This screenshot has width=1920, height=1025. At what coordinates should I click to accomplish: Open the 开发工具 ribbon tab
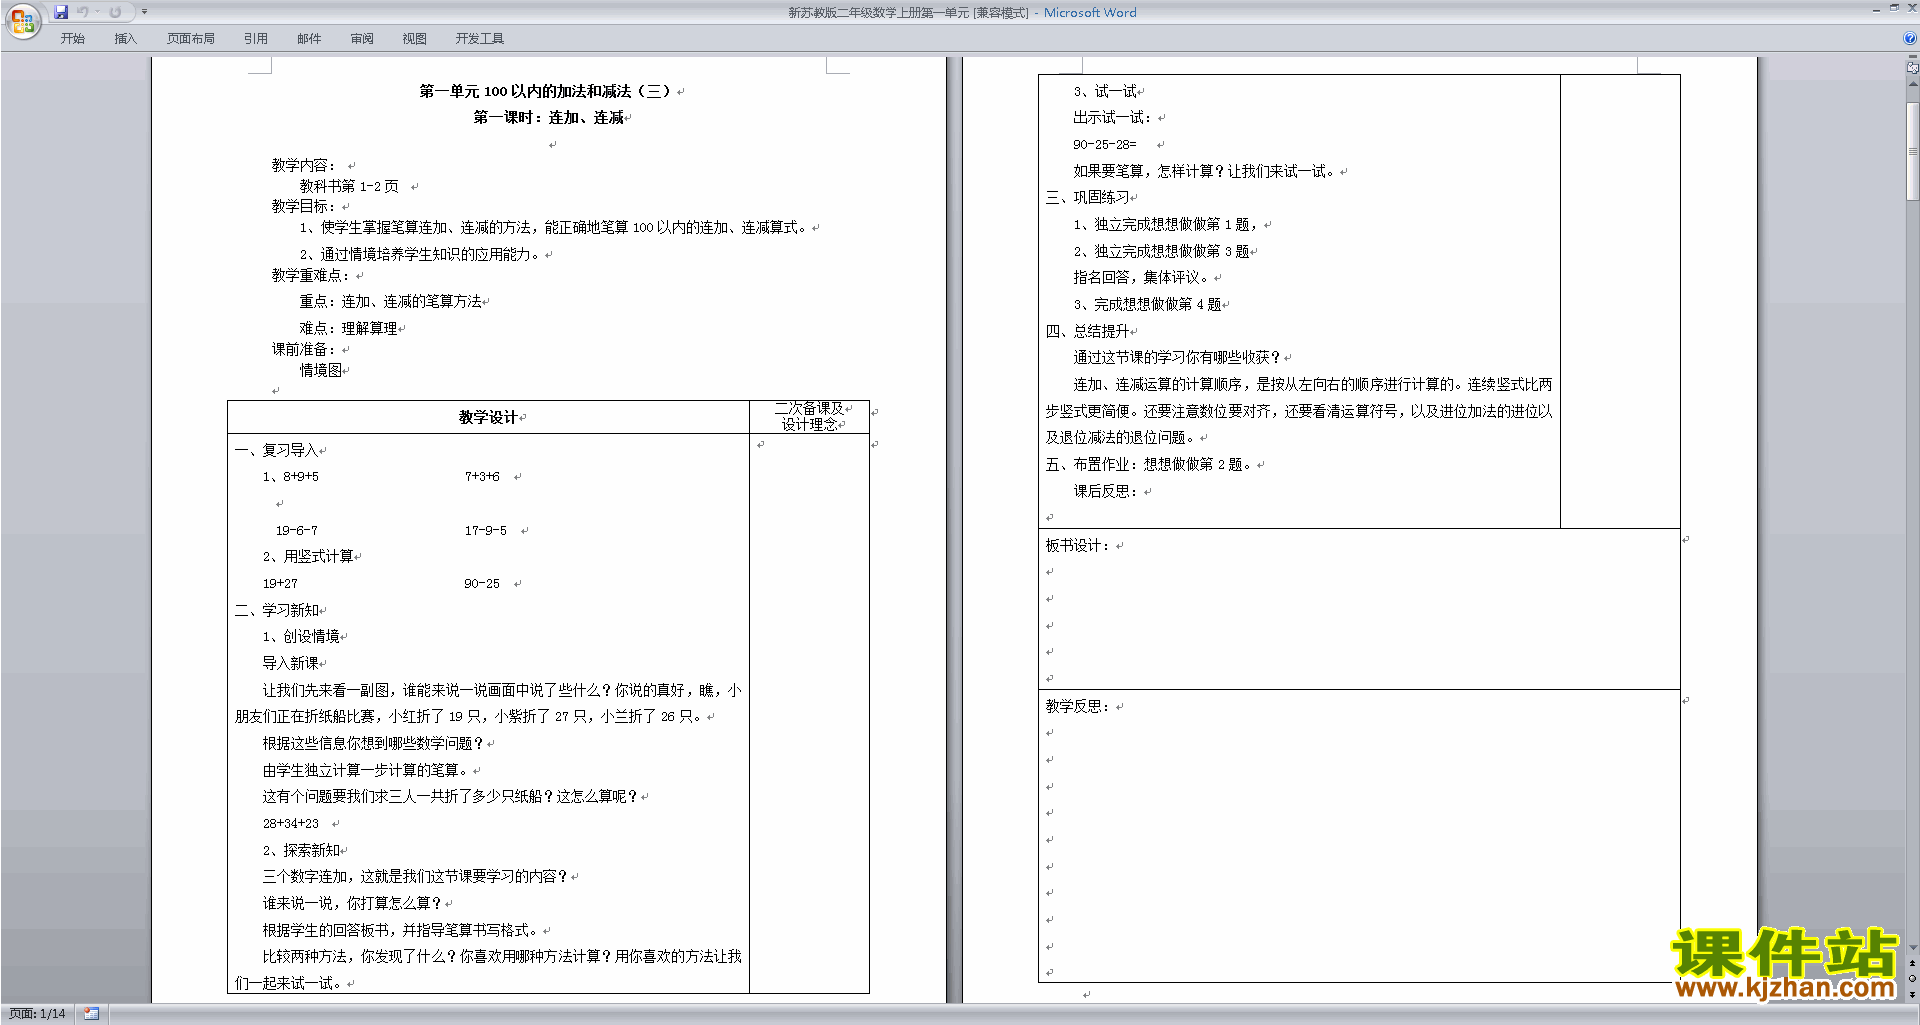click(x=480, y=38)
